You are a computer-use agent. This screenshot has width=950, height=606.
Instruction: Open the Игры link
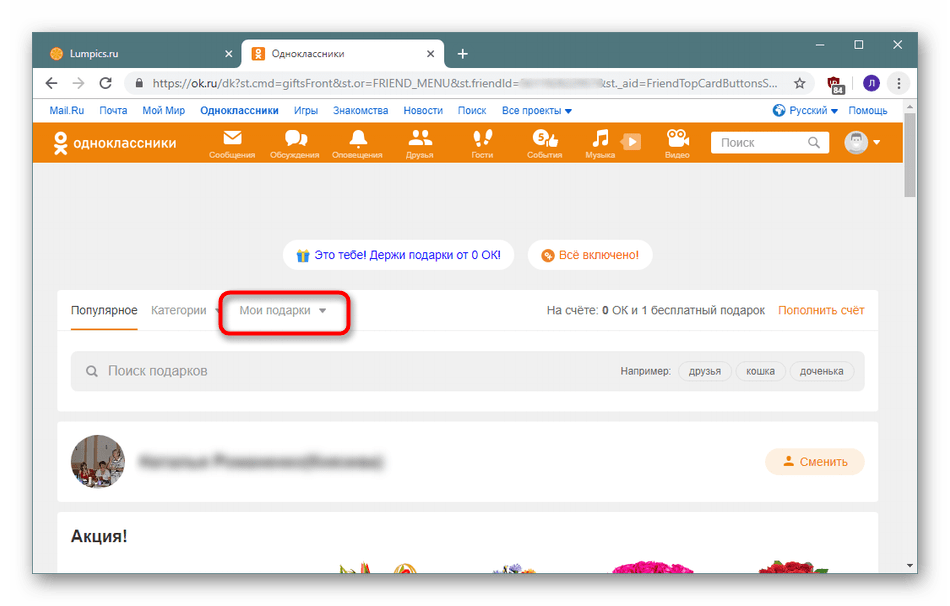(306, 110)
